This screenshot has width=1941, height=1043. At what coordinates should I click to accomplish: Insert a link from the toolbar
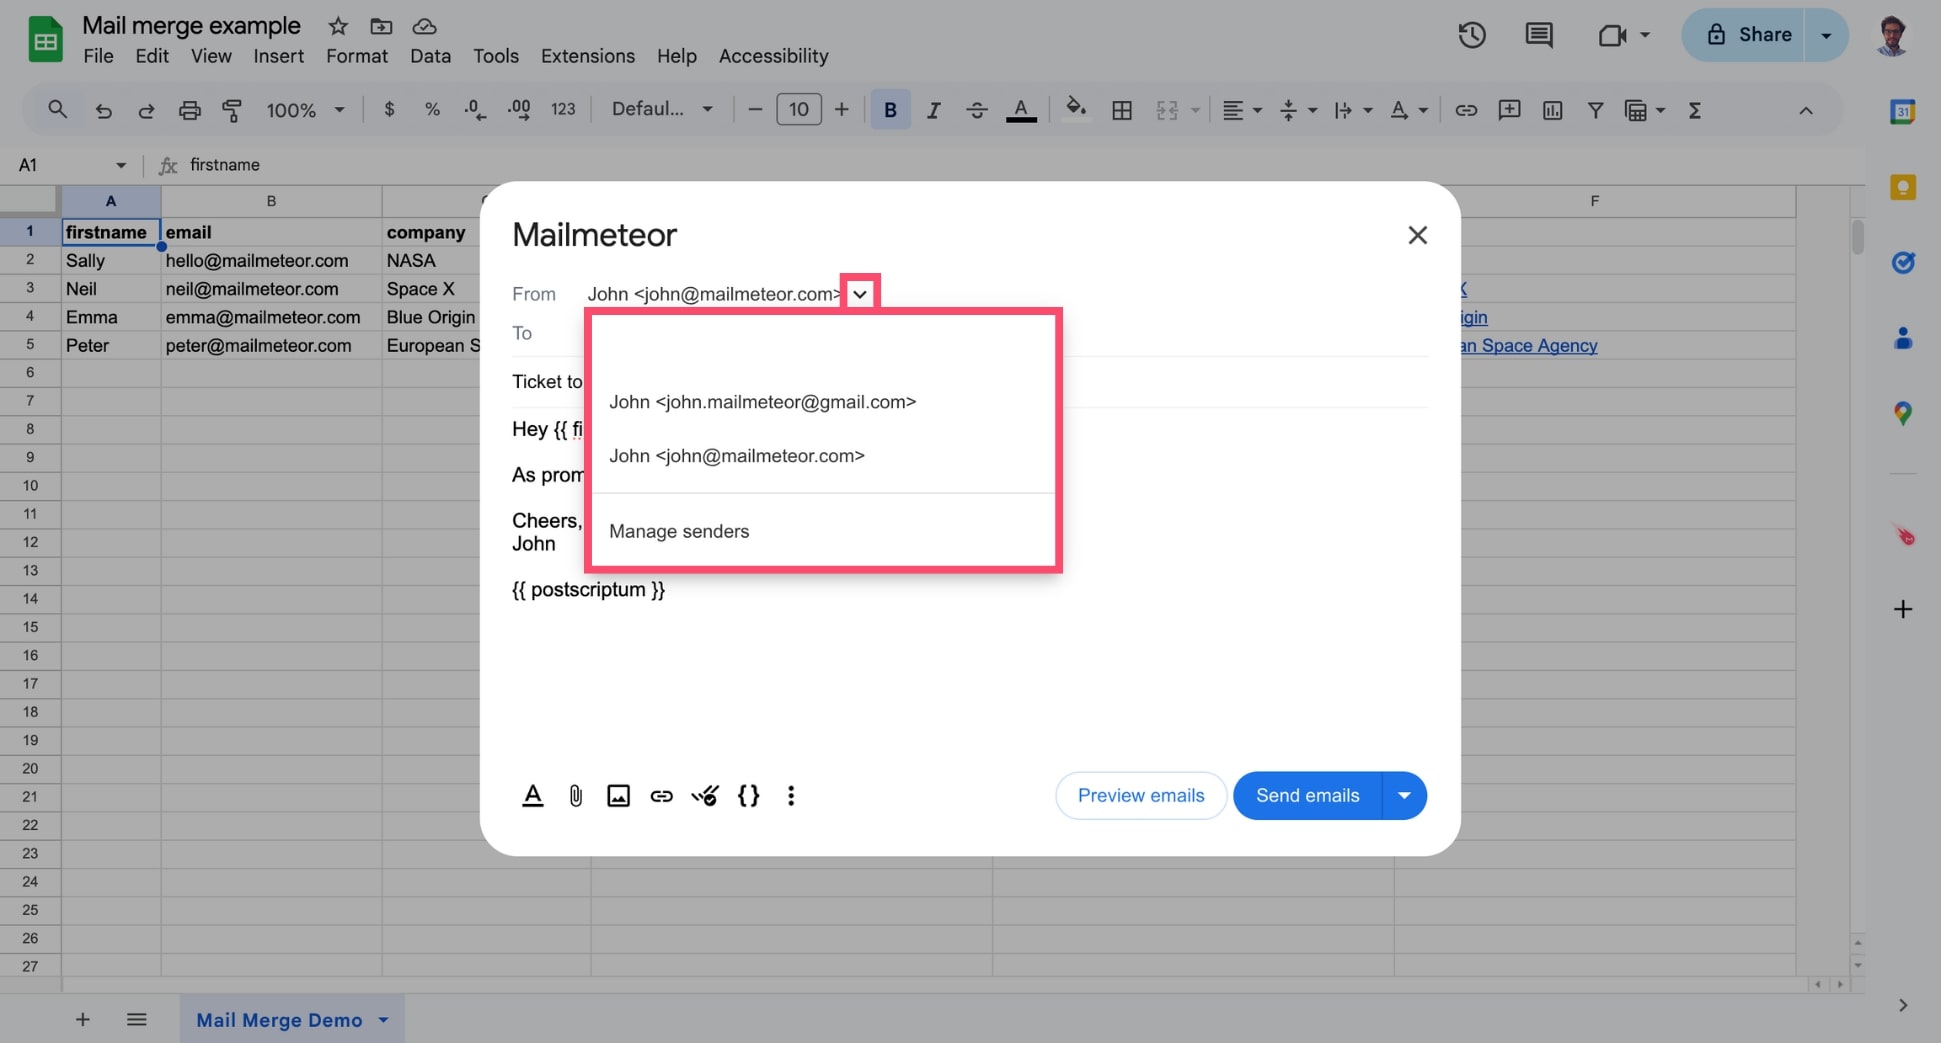pyautogui.click(x=1466, y=110)
